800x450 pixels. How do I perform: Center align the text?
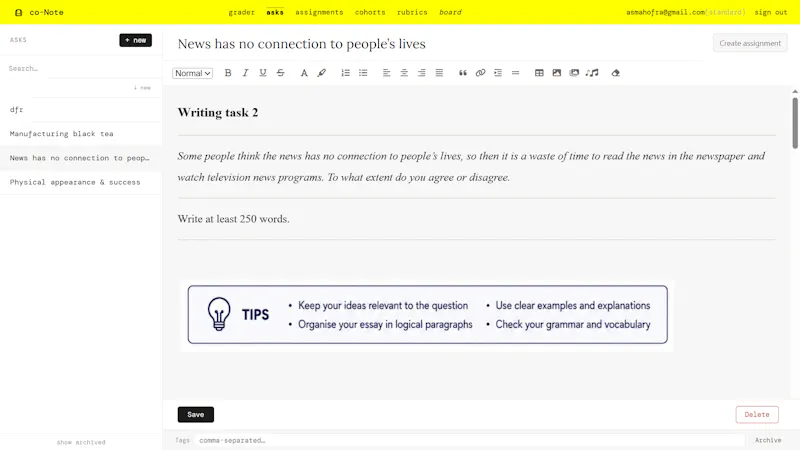tap(404, 73)
